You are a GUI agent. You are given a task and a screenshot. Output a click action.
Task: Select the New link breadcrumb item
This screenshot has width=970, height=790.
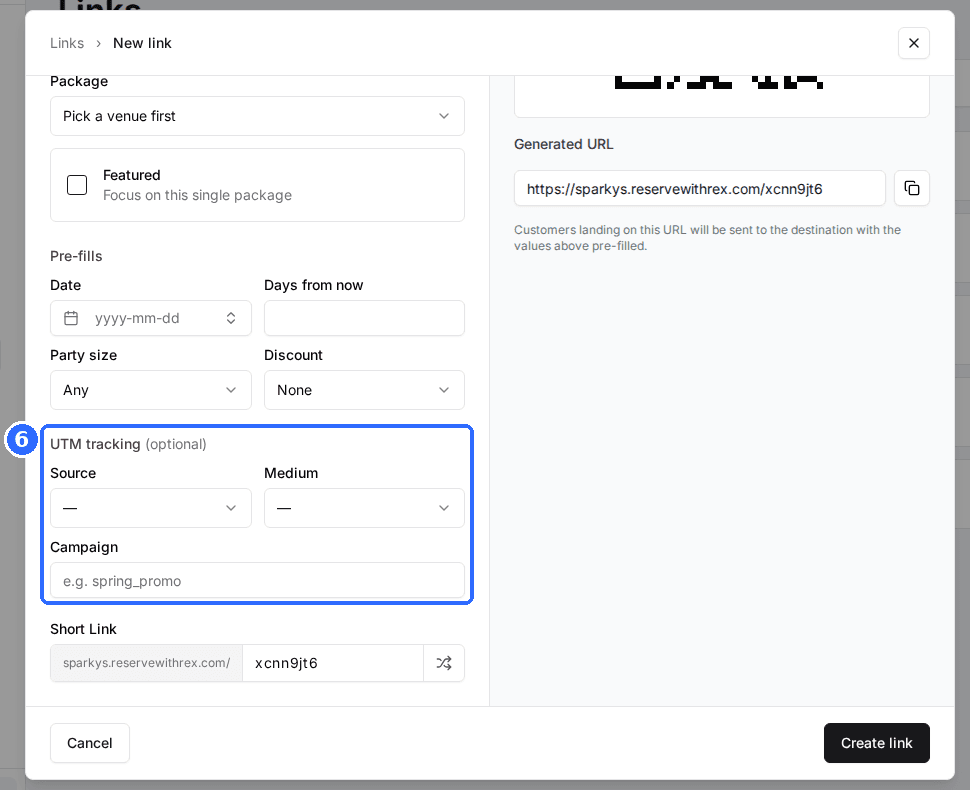tap(142, 43)
